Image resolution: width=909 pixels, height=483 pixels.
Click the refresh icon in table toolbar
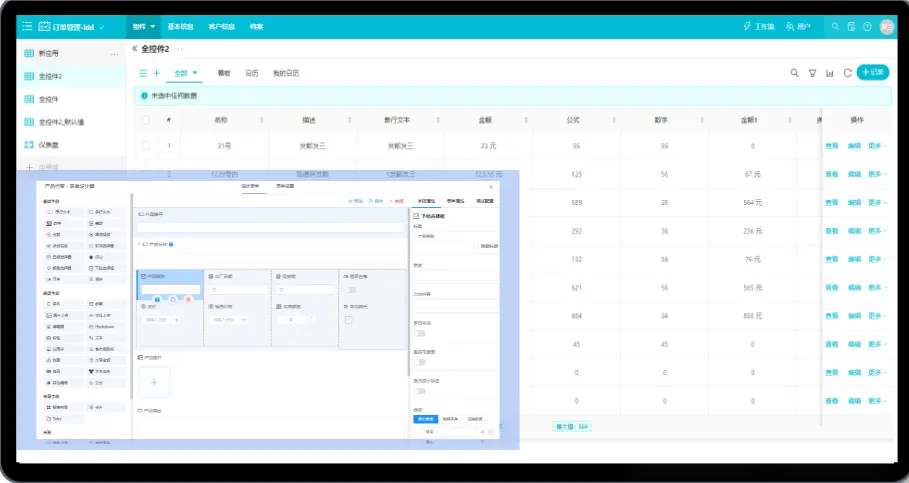tap(847, 73)
